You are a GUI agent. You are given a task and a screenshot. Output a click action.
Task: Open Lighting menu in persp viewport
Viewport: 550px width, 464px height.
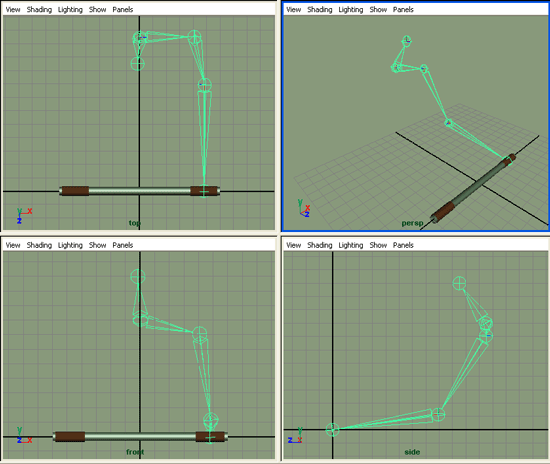coord(351,10)
